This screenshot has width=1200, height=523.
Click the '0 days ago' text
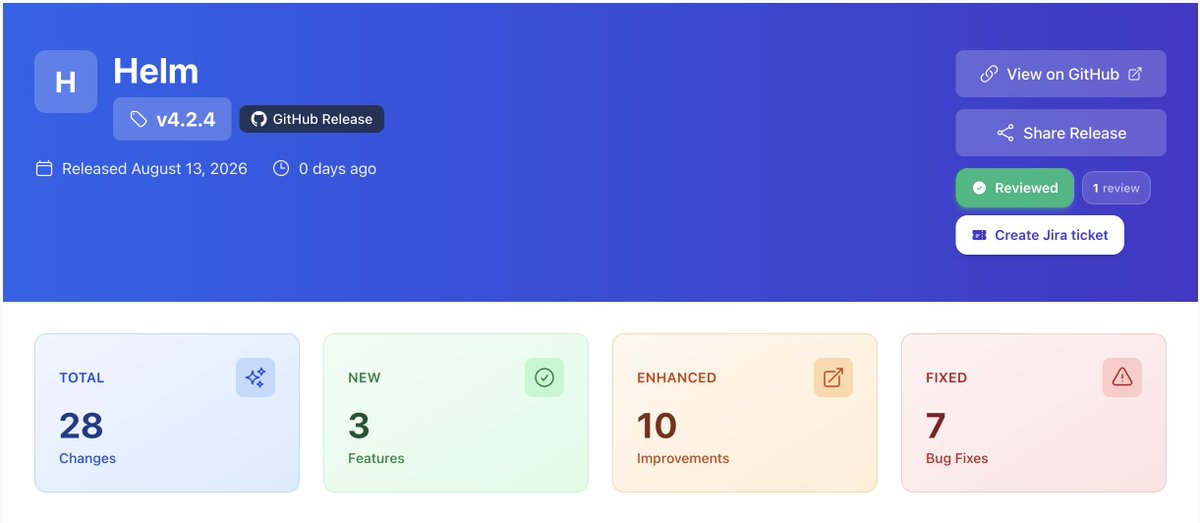338,169
